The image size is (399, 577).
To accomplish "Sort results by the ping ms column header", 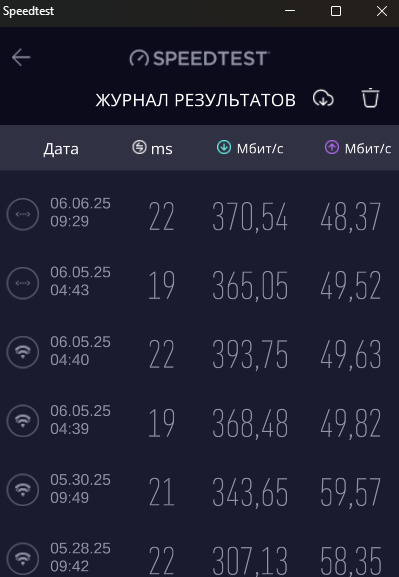I will (152, 148).
